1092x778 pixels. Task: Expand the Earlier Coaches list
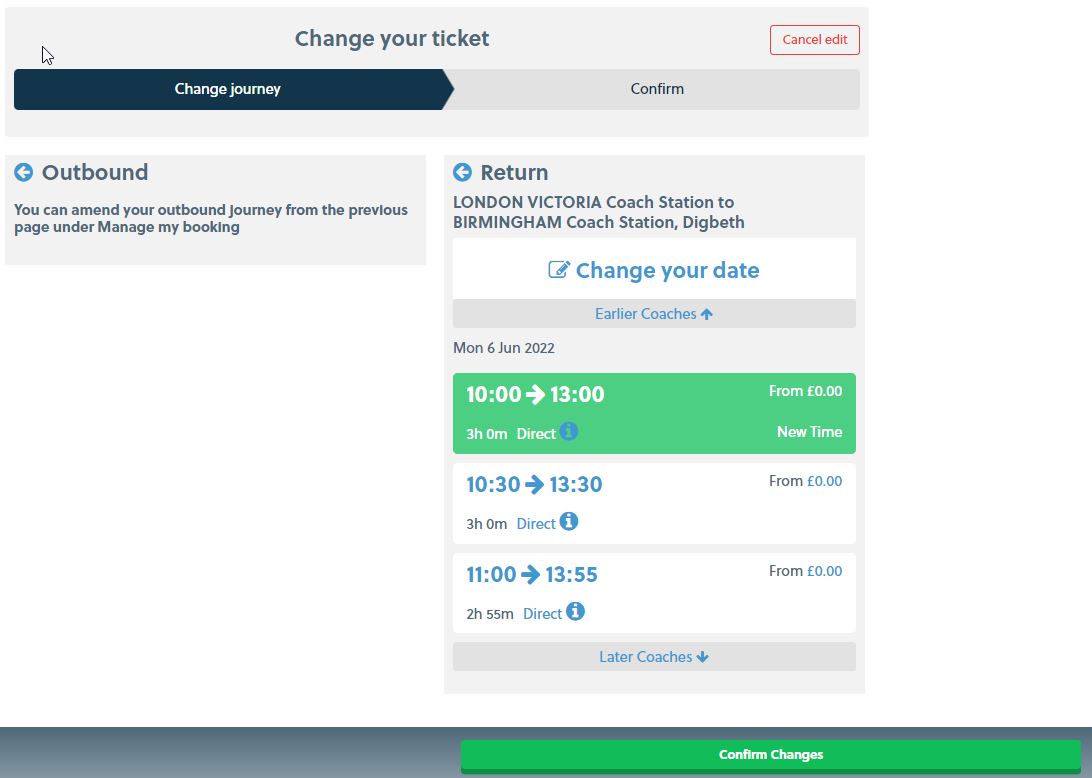[654, 314]
